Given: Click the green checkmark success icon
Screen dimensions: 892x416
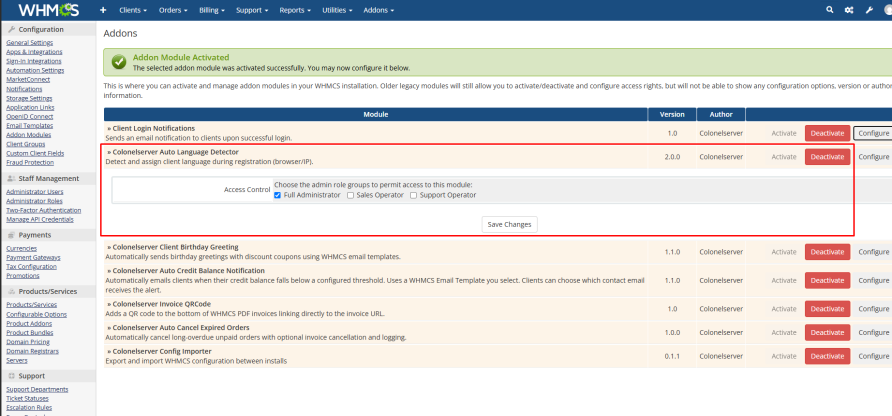Looking at the screenshot, I should (x=119, y=62).
